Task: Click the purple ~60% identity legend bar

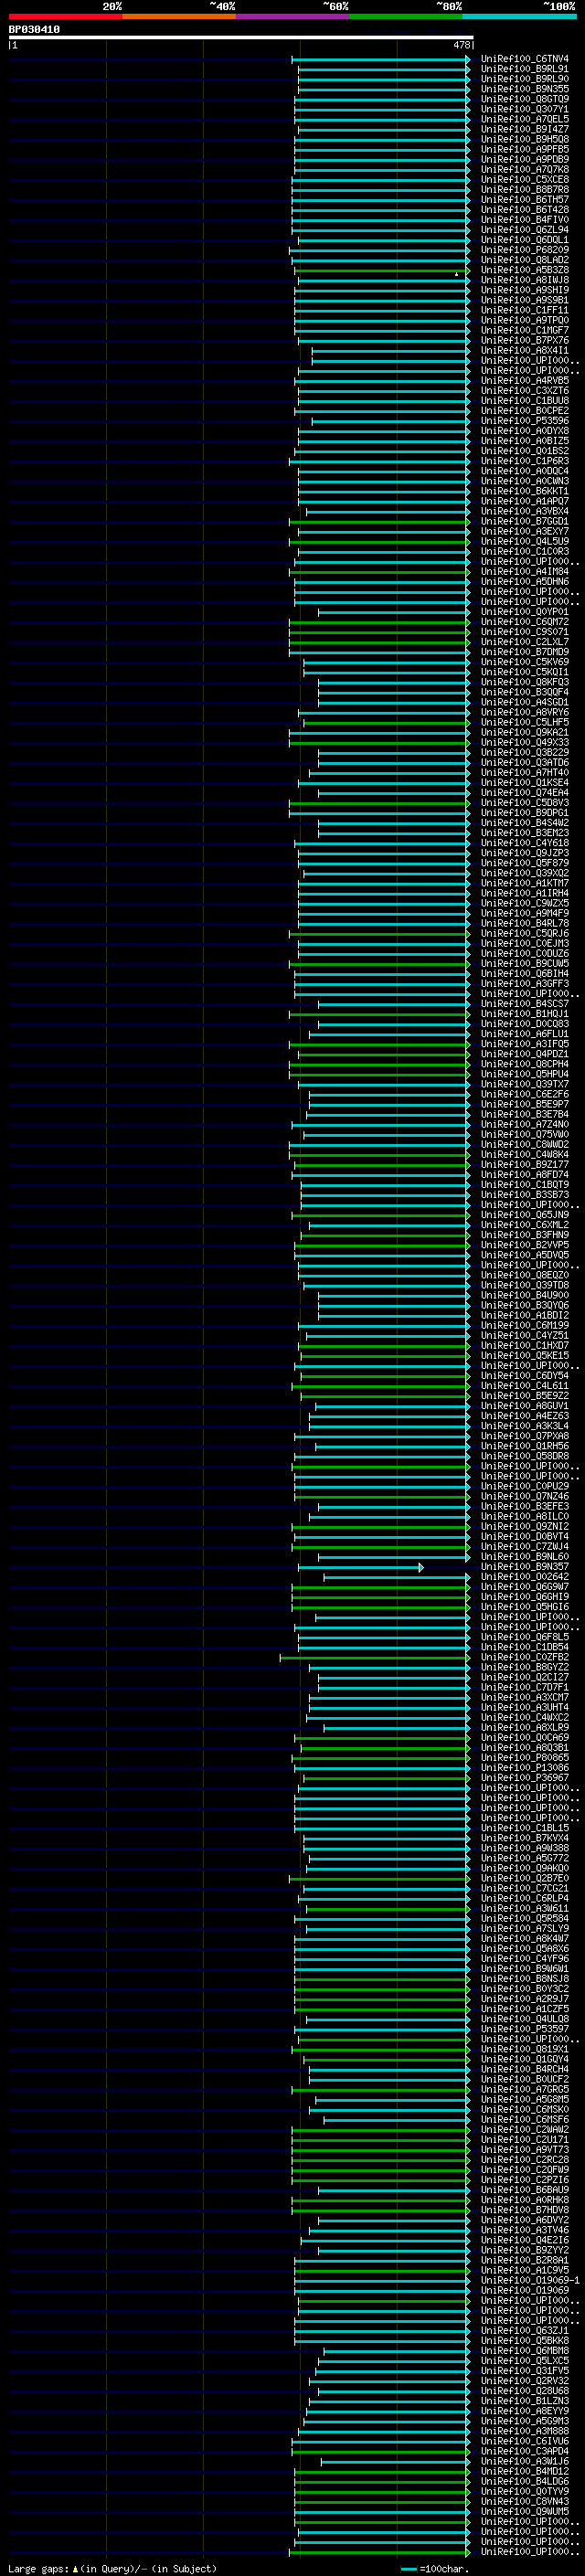Action: point(293,16)
